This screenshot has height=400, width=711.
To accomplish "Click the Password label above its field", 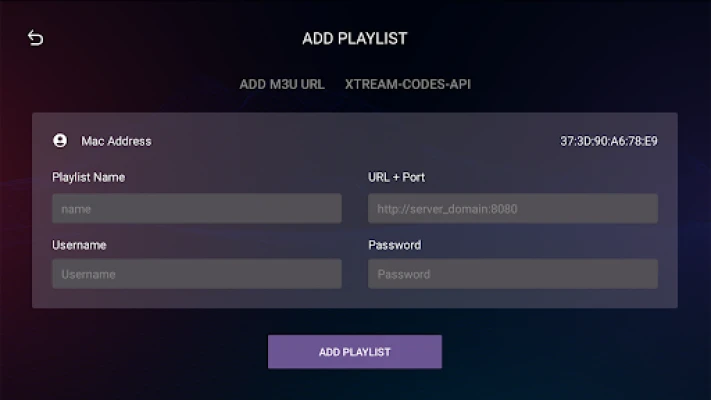I will (394, 245).
